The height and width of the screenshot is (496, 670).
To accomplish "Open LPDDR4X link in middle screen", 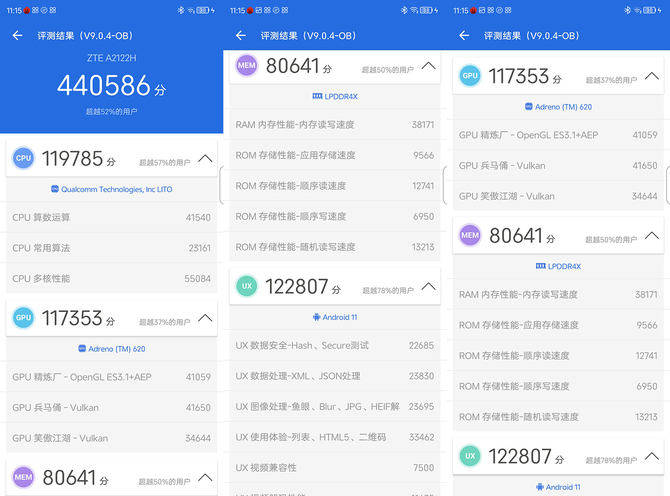I will (335, 97).
